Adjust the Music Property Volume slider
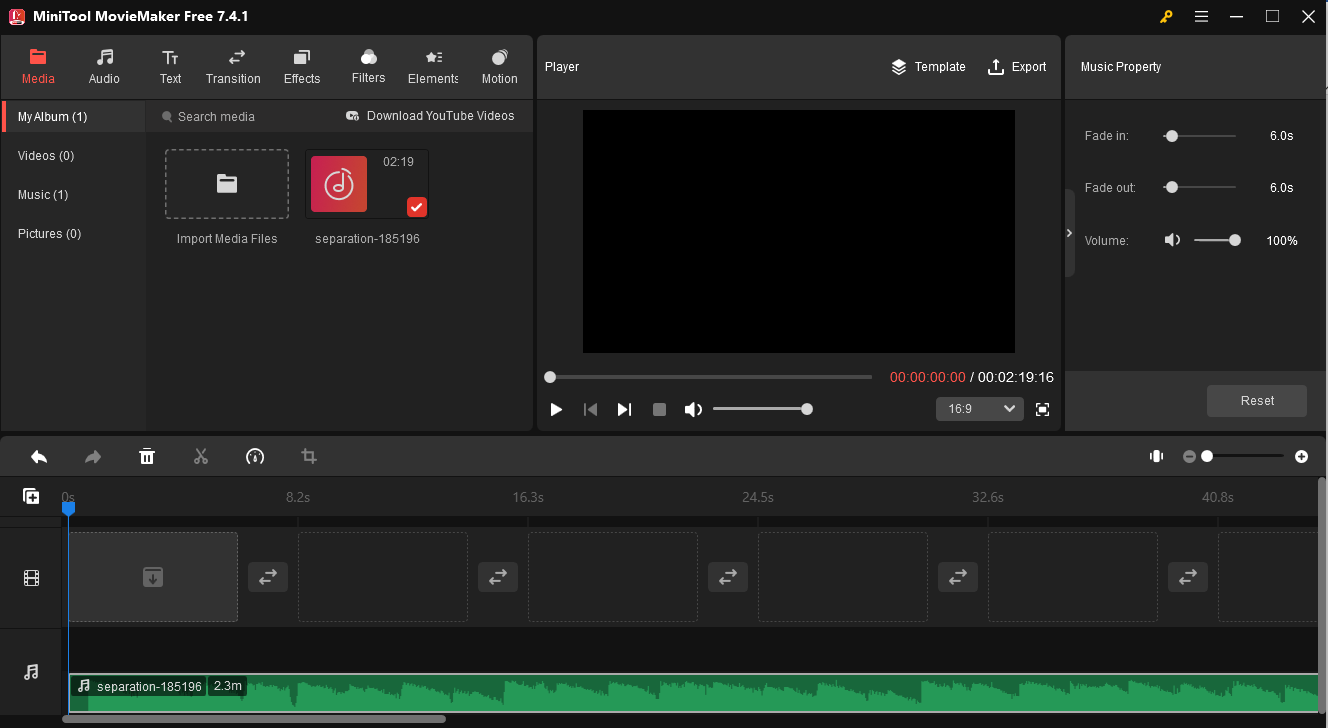The image size is (1328, 728). pos(1217,240)
